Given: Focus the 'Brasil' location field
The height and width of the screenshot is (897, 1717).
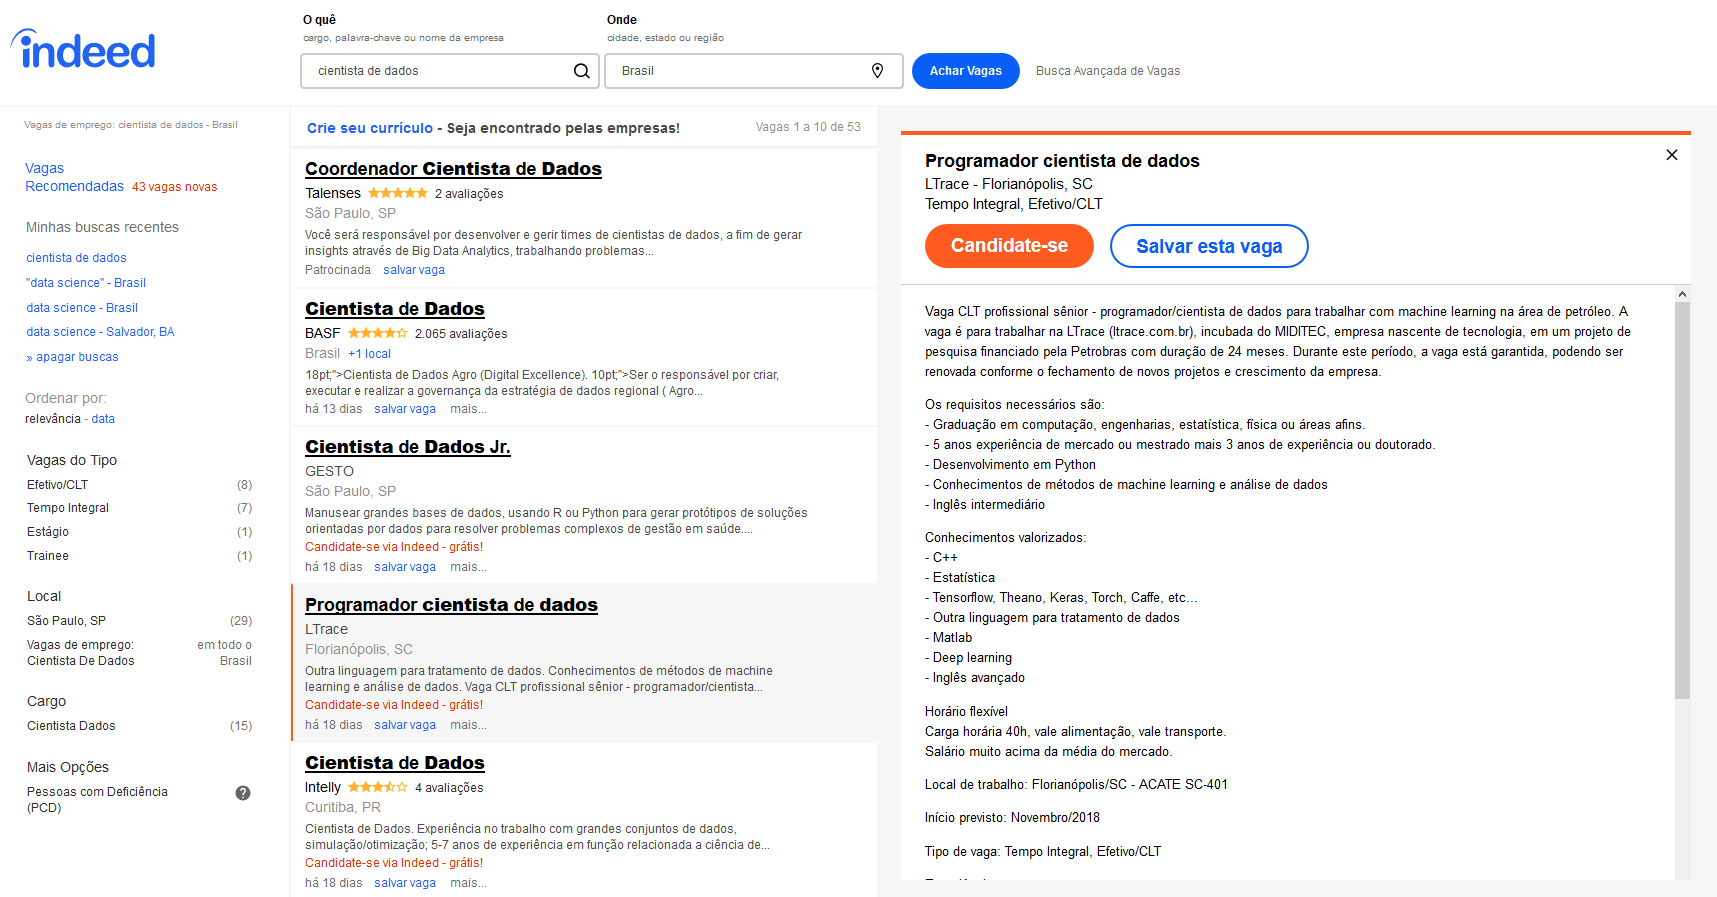Looking at the screenshot, I should point(754,71).
